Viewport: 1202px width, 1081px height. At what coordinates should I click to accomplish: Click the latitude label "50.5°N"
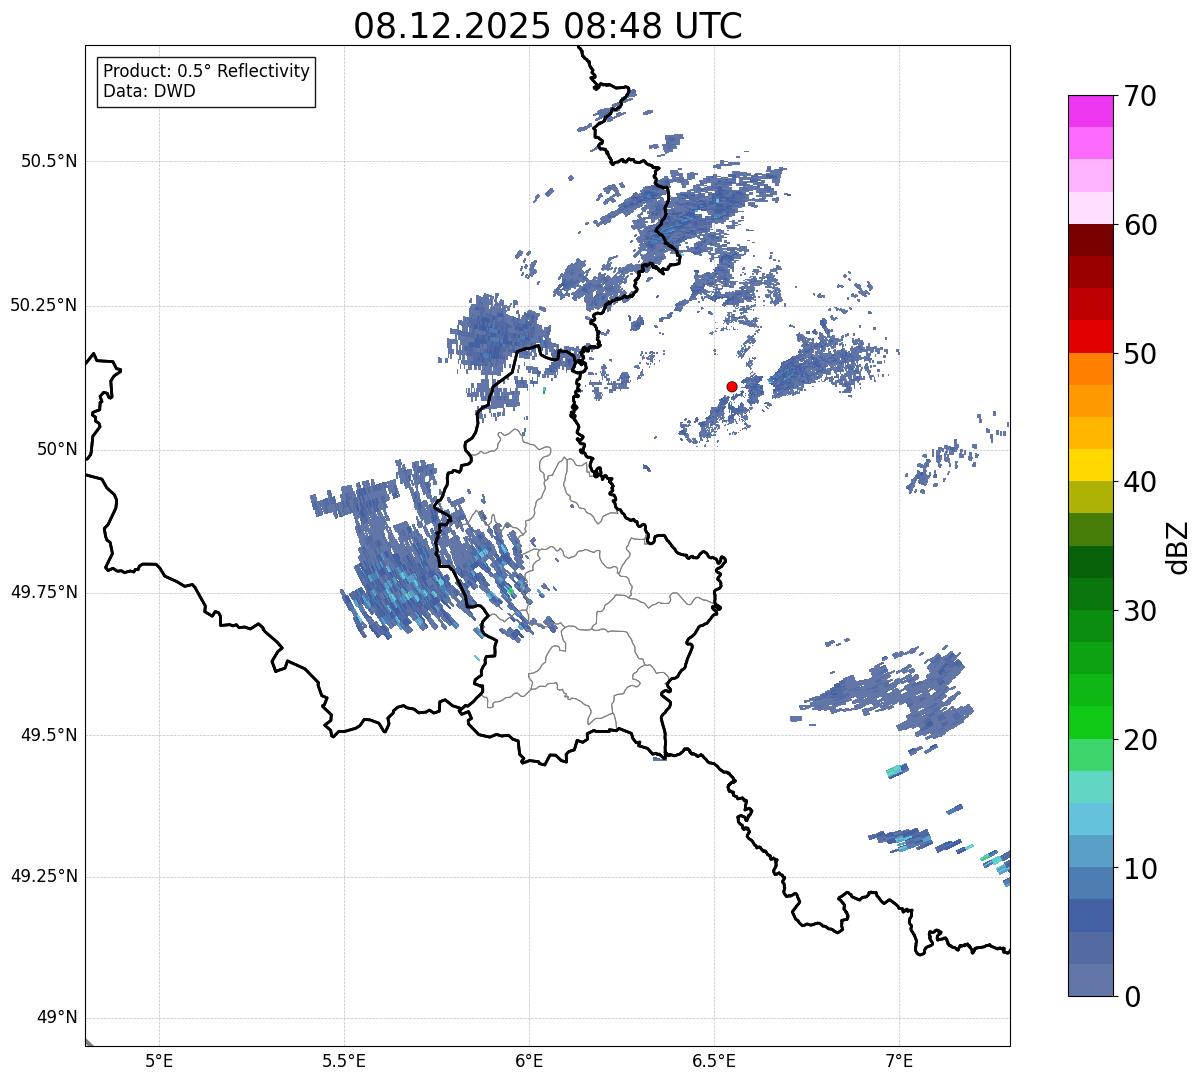49,162
